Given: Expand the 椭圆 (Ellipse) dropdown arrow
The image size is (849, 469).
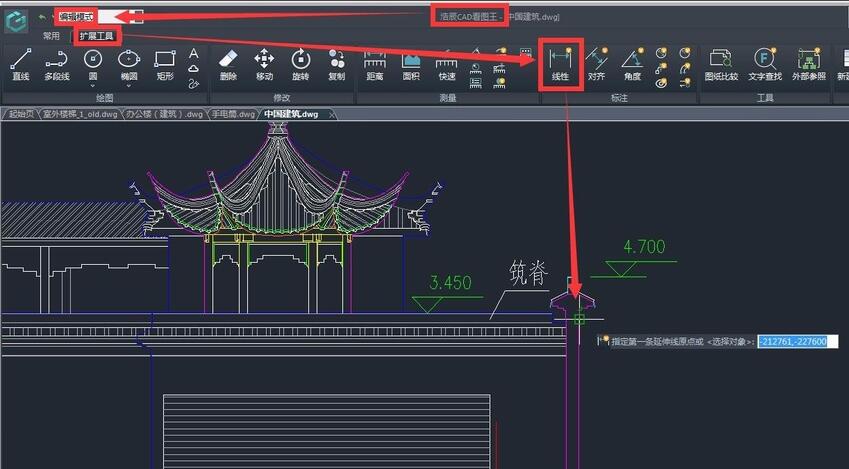Looking at the screenshot, I should (x=129, y=85).
